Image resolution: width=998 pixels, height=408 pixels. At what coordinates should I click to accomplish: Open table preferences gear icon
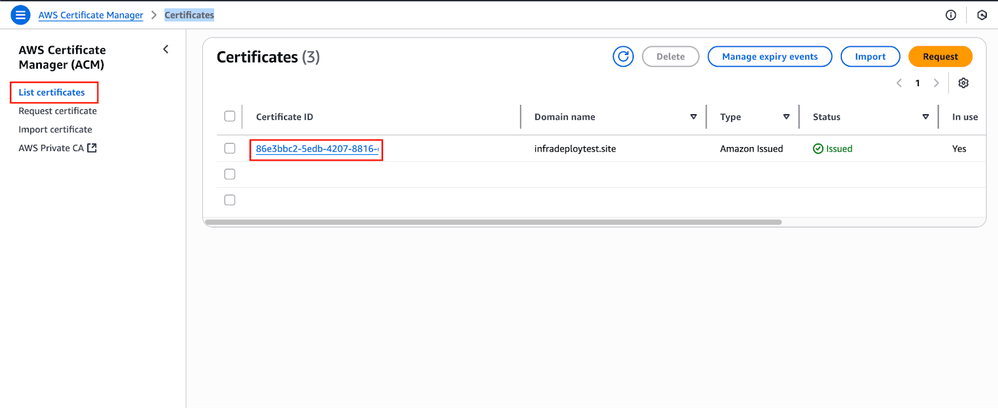click(963, 83)
